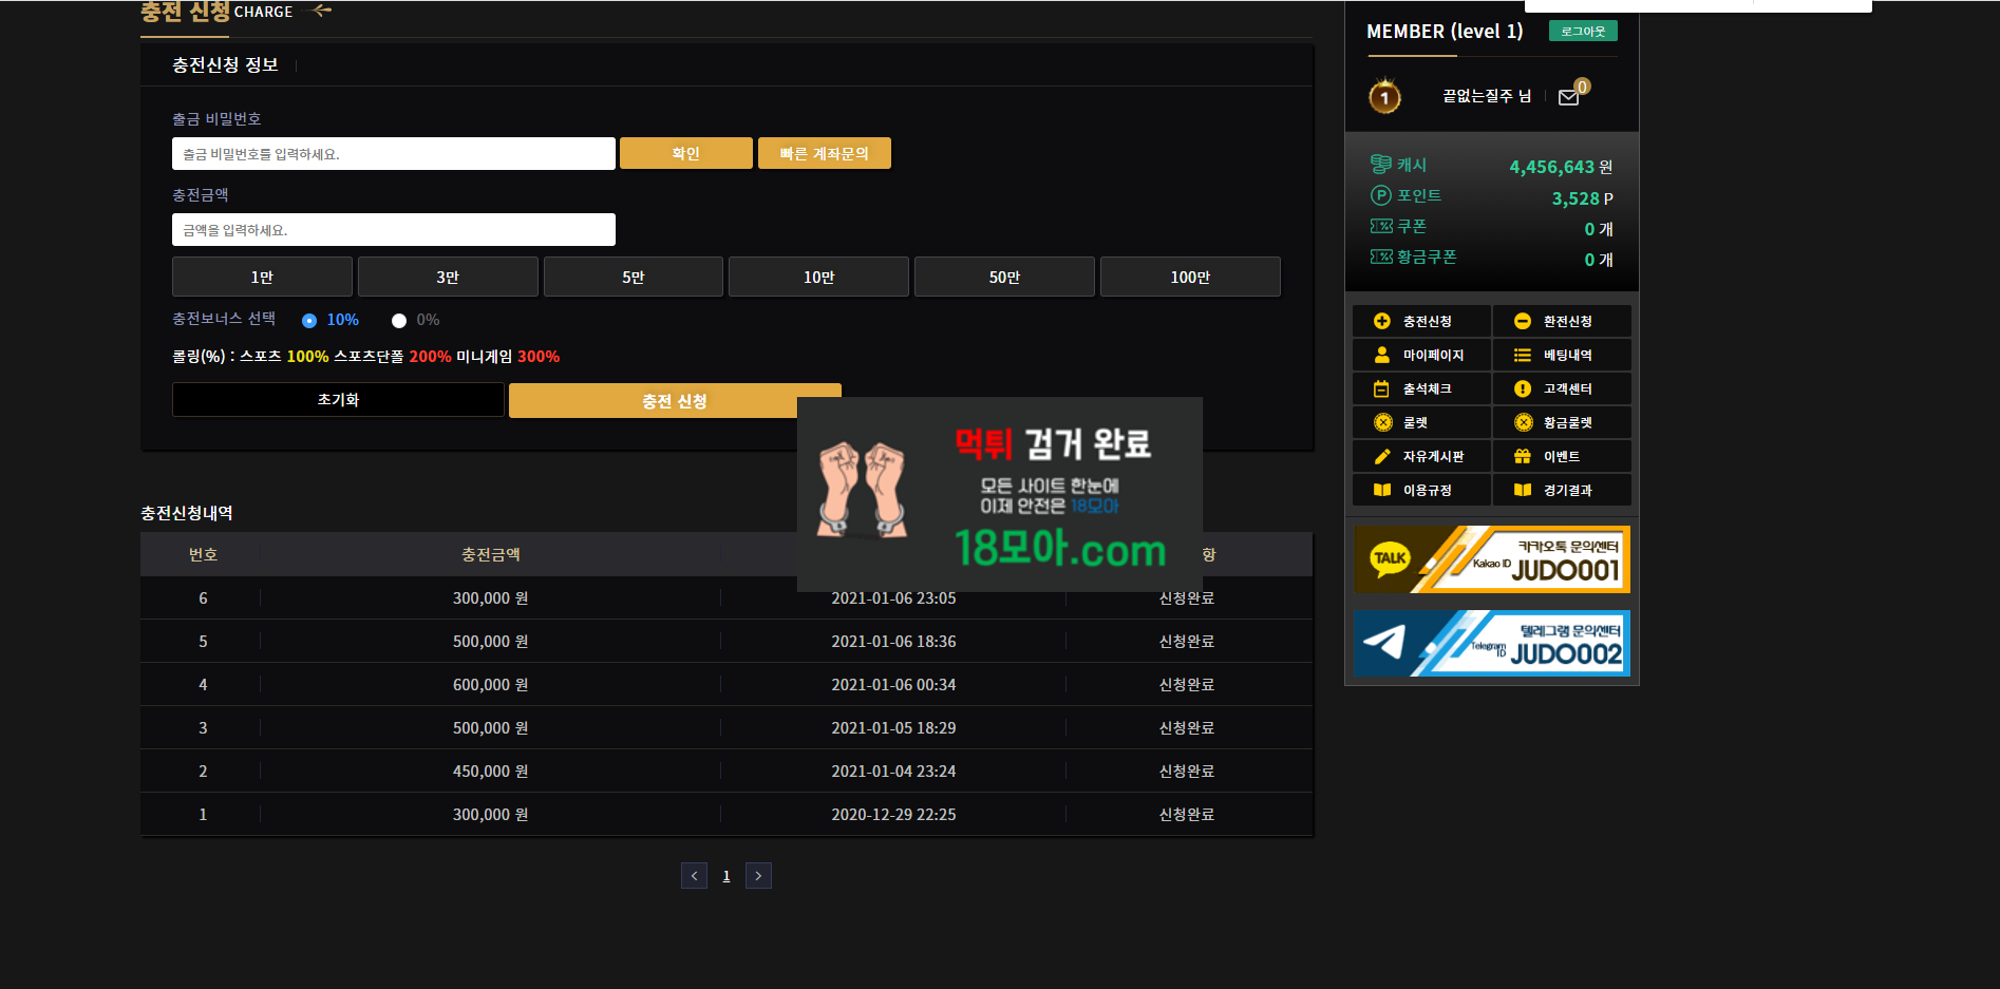2000x989 pixels.
Task: Click the back arrow beside CHARGE title
Action: click(322, 11)
